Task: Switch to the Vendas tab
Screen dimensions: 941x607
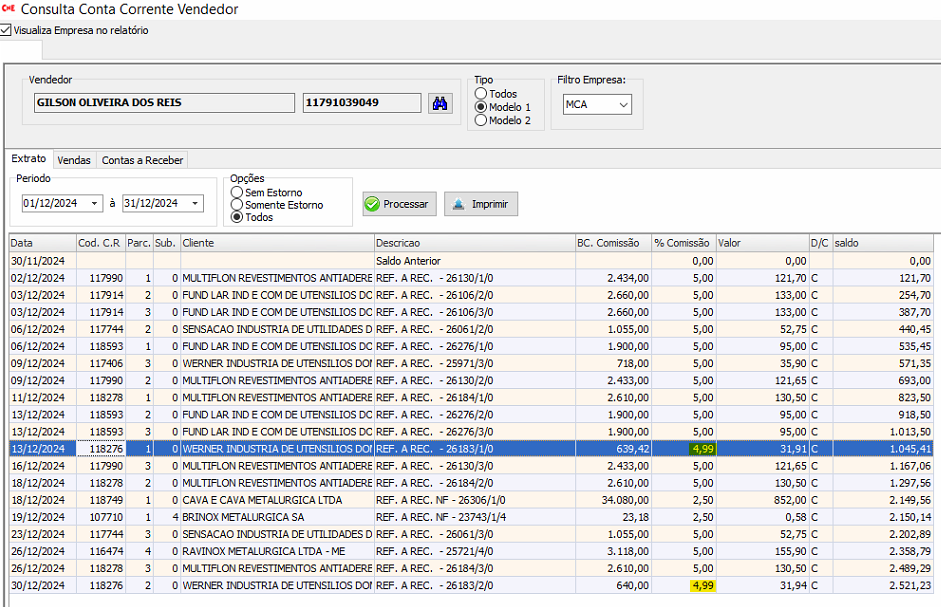Action: tap(74, 160)
